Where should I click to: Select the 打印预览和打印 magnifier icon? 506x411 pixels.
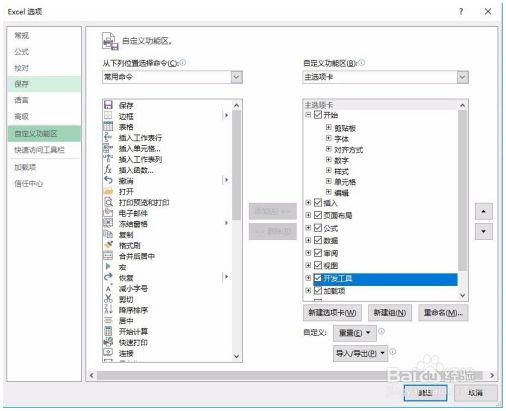point(108,202)
